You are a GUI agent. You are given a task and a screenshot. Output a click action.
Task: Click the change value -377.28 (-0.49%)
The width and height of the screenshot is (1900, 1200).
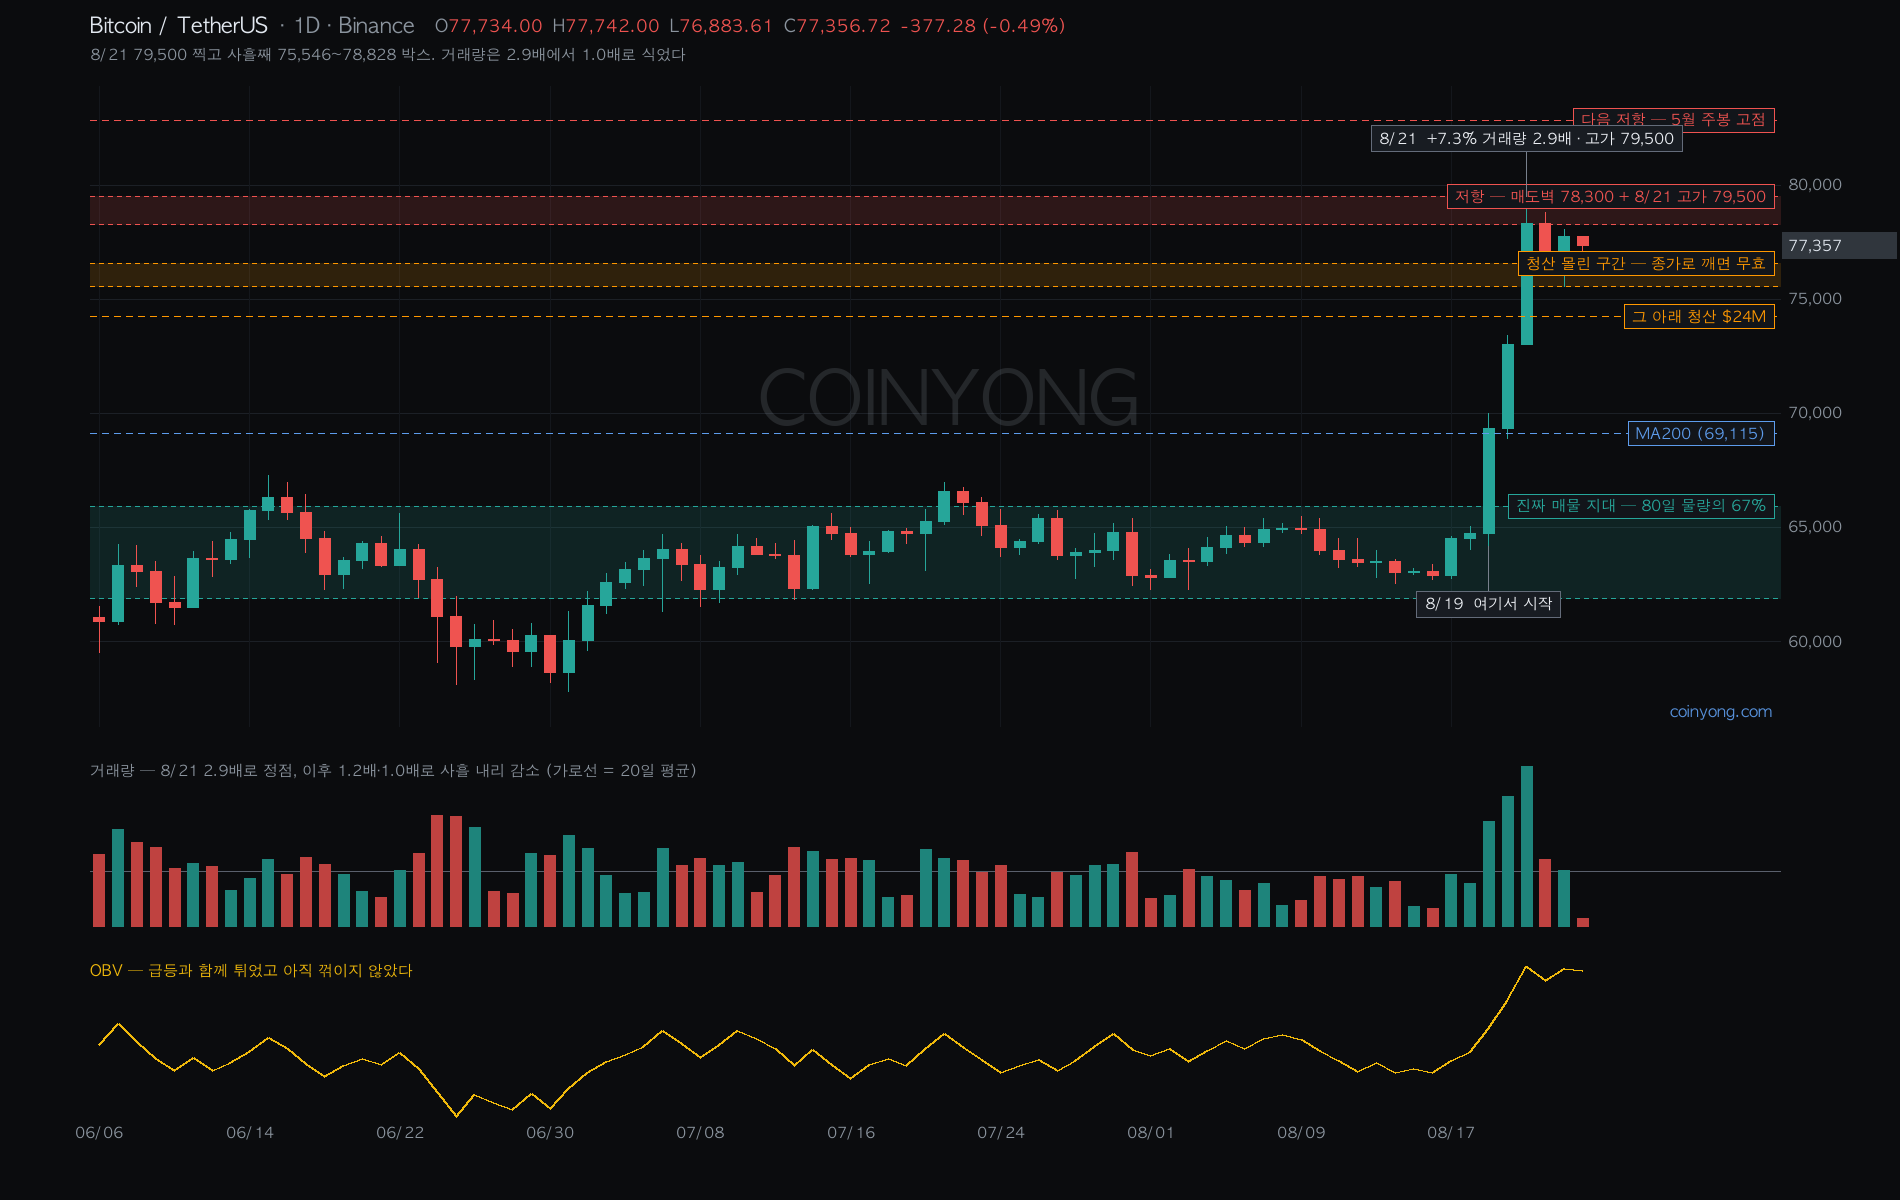983,26
